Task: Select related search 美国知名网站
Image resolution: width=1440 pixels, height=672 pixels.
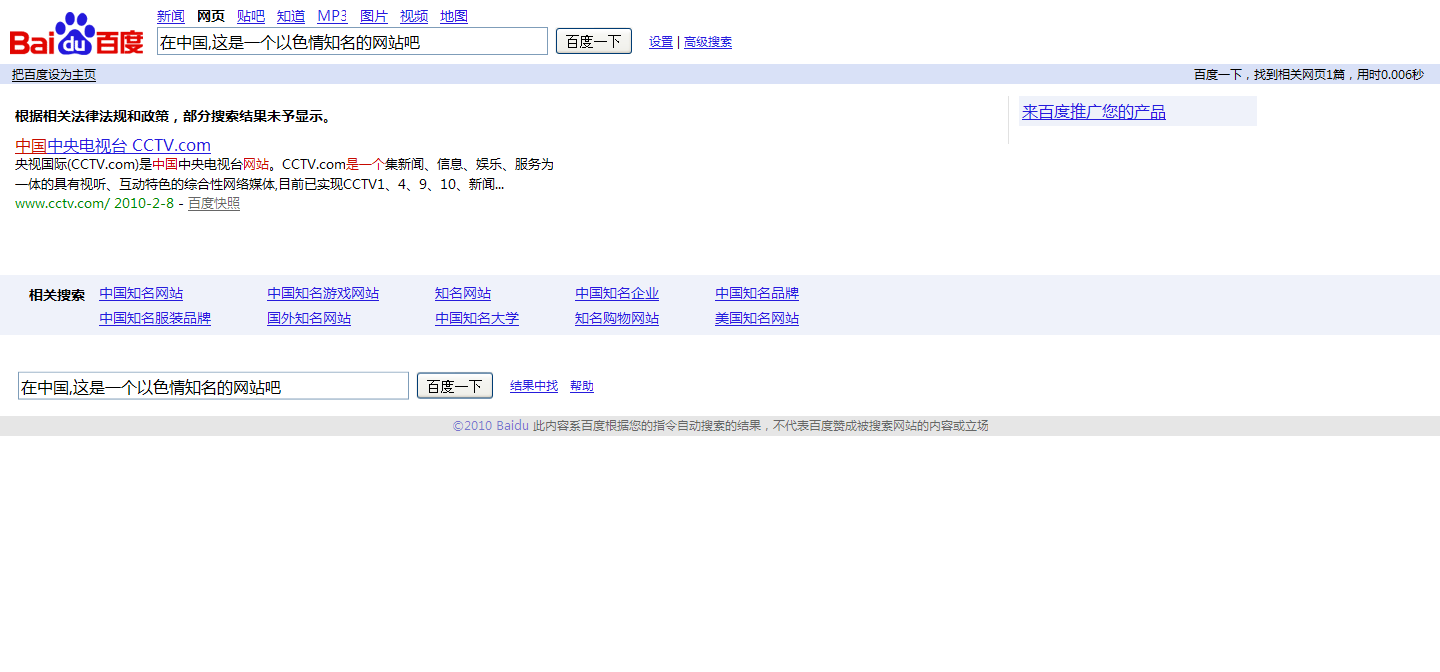Action: click(x=757, y=318)
